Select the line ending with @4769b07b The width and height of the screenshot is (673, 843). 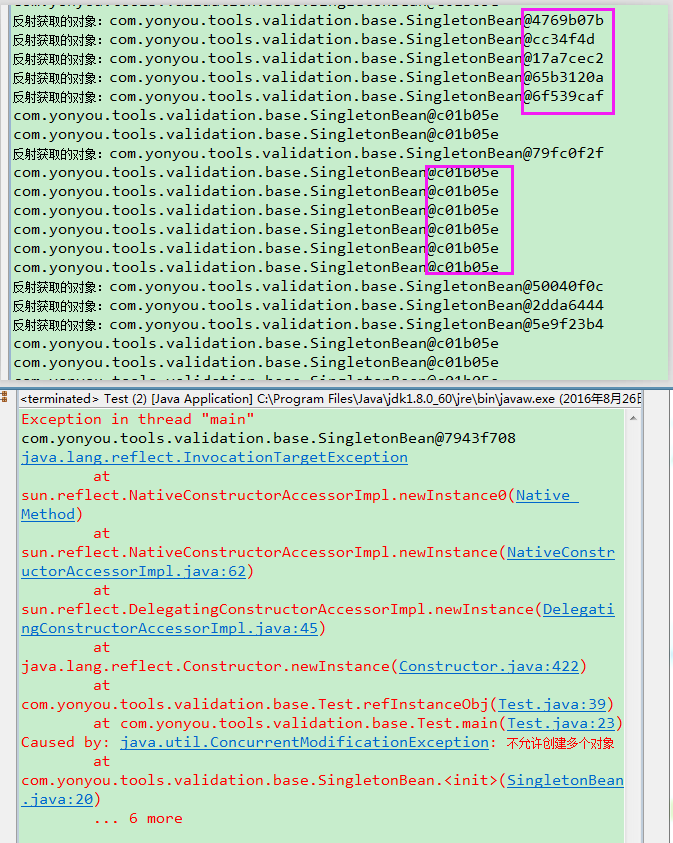point(308,20)
